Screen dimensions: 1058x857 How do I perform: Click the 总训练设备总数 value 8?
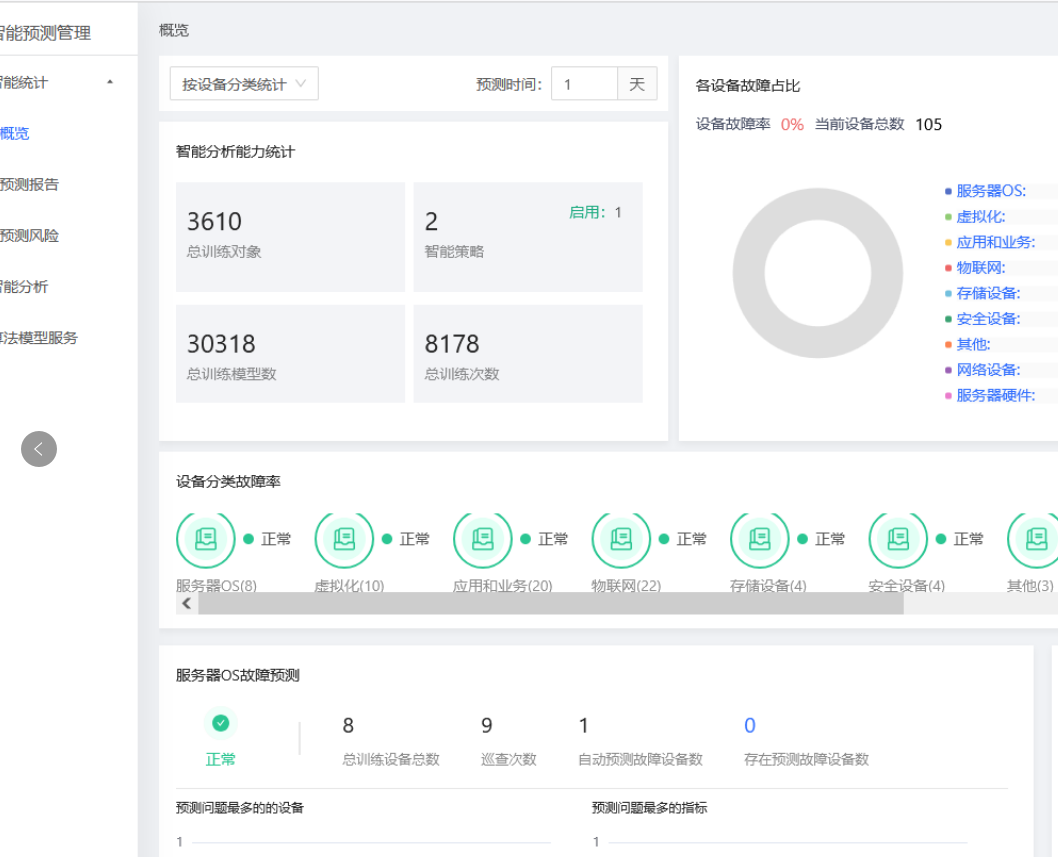coord(348,725)
